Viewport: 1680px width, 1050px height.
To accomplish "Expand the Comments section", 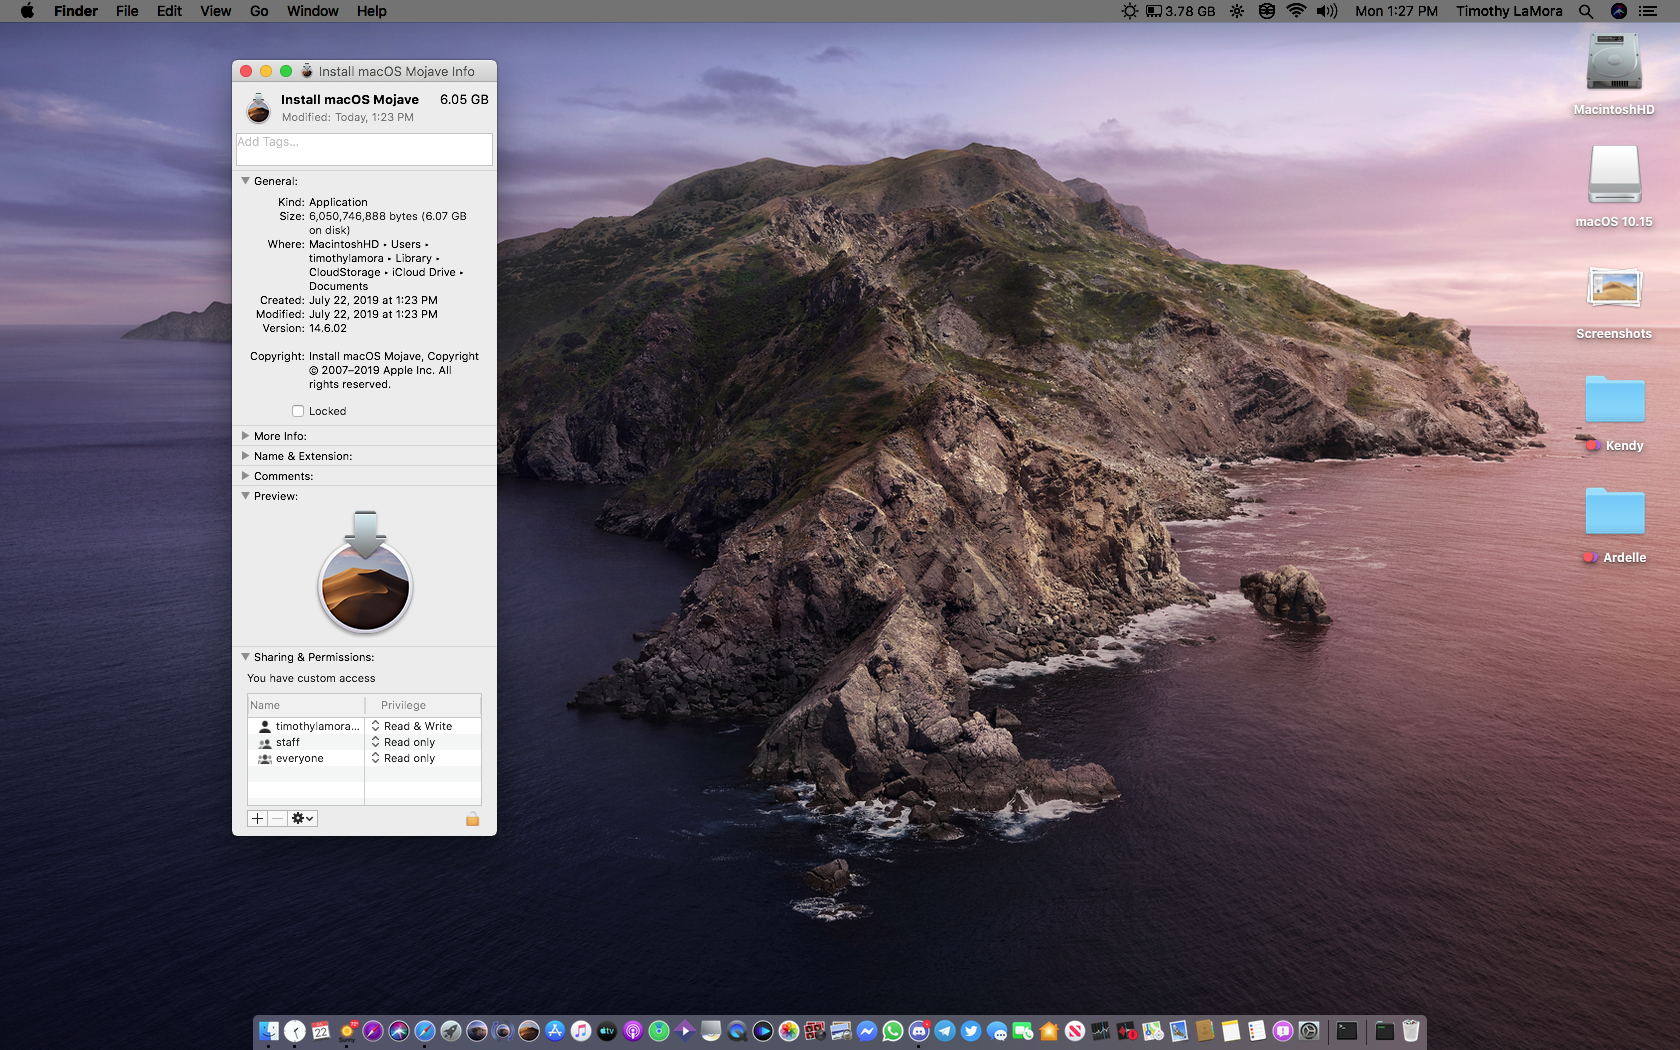I will (x=245, y=476).
